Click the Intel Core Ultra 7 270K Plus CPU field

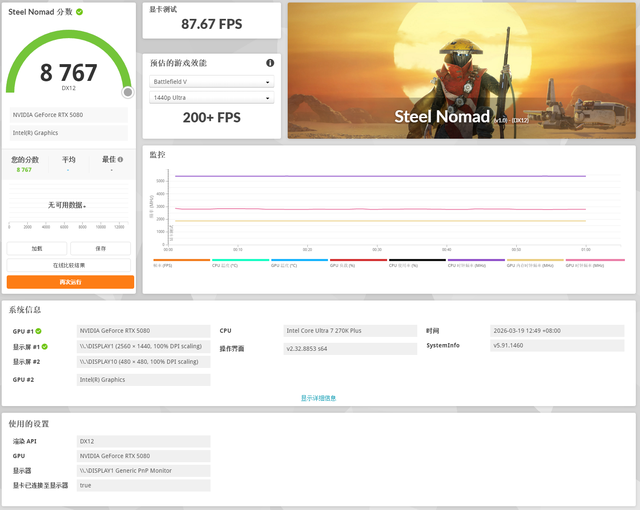tap(350, 331)
